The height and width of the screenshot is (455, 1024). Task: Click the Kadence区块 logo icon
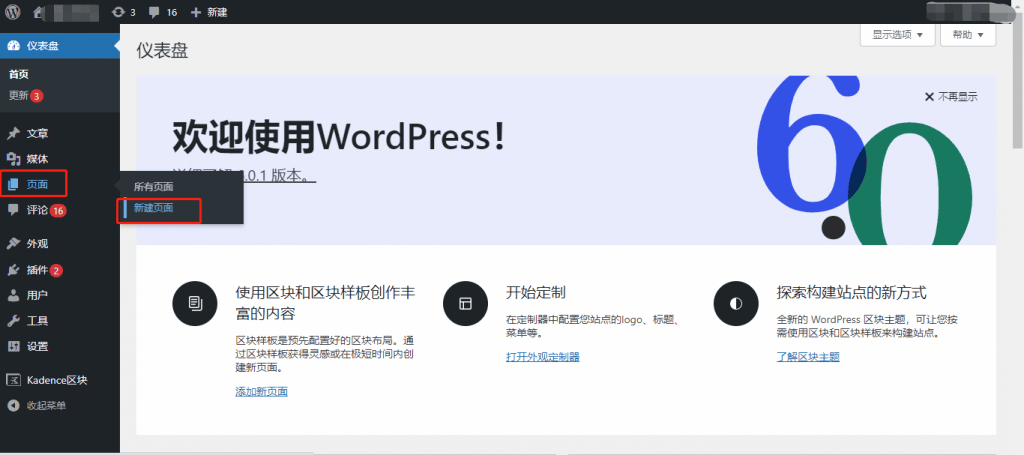[x=13, y=380]
